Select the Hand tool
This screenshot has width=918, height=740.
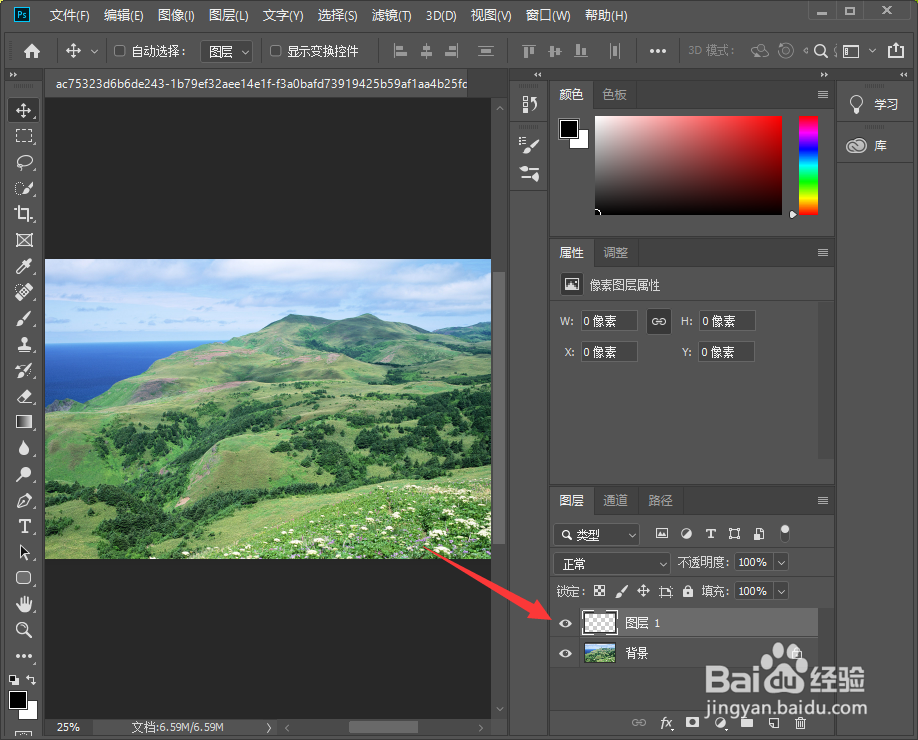(x=23, y=604)
